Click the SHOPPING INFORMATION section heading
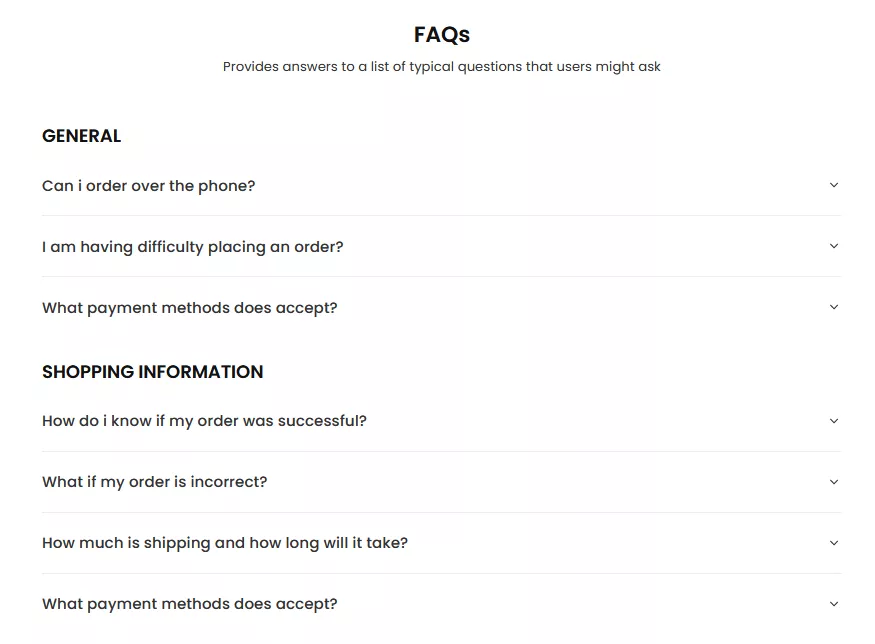 tap(152, 372)
